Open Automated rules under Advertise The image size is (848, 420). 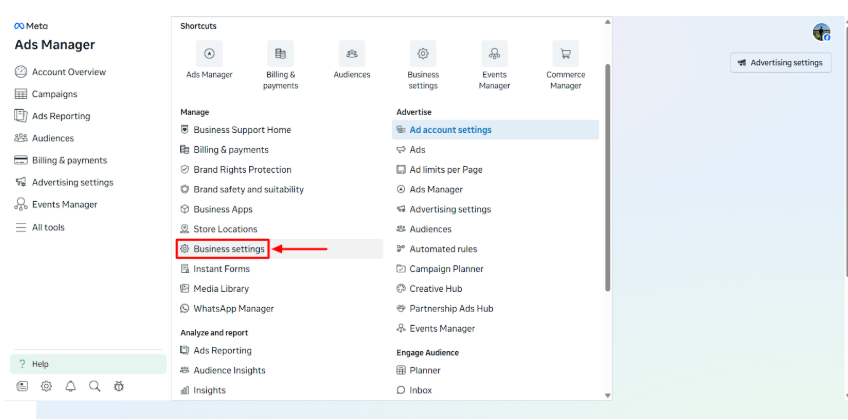pos(443,249)
